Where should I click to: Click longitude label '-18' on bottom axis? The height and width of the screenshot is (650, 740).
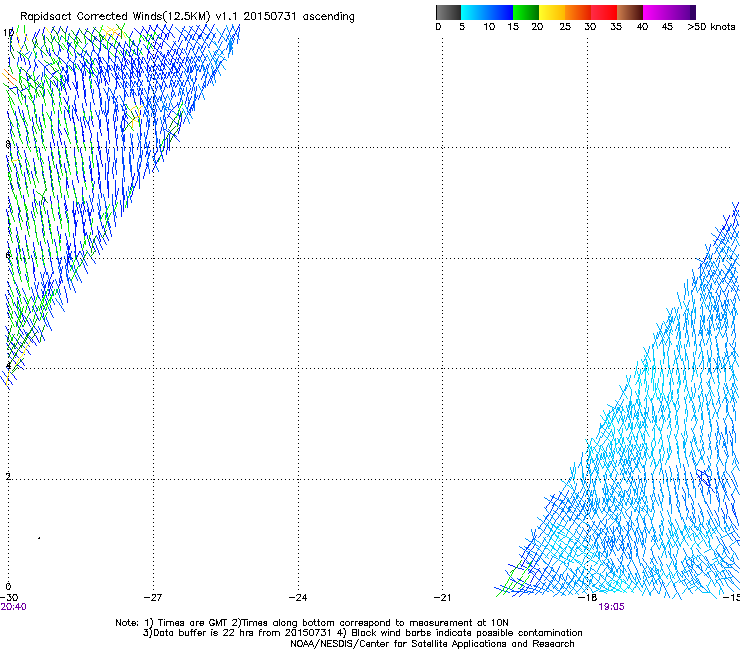tap(587, 598)
